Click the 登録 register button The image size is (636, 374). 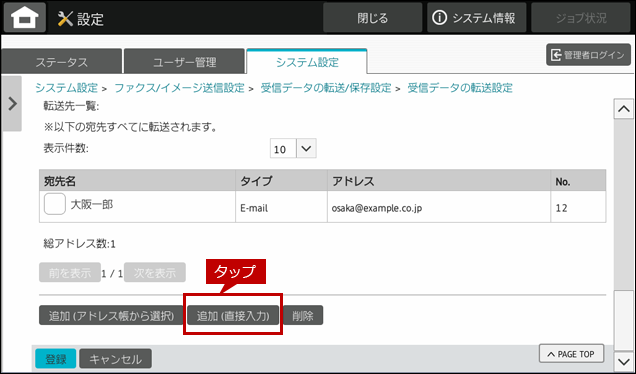[x=56, y=359]
